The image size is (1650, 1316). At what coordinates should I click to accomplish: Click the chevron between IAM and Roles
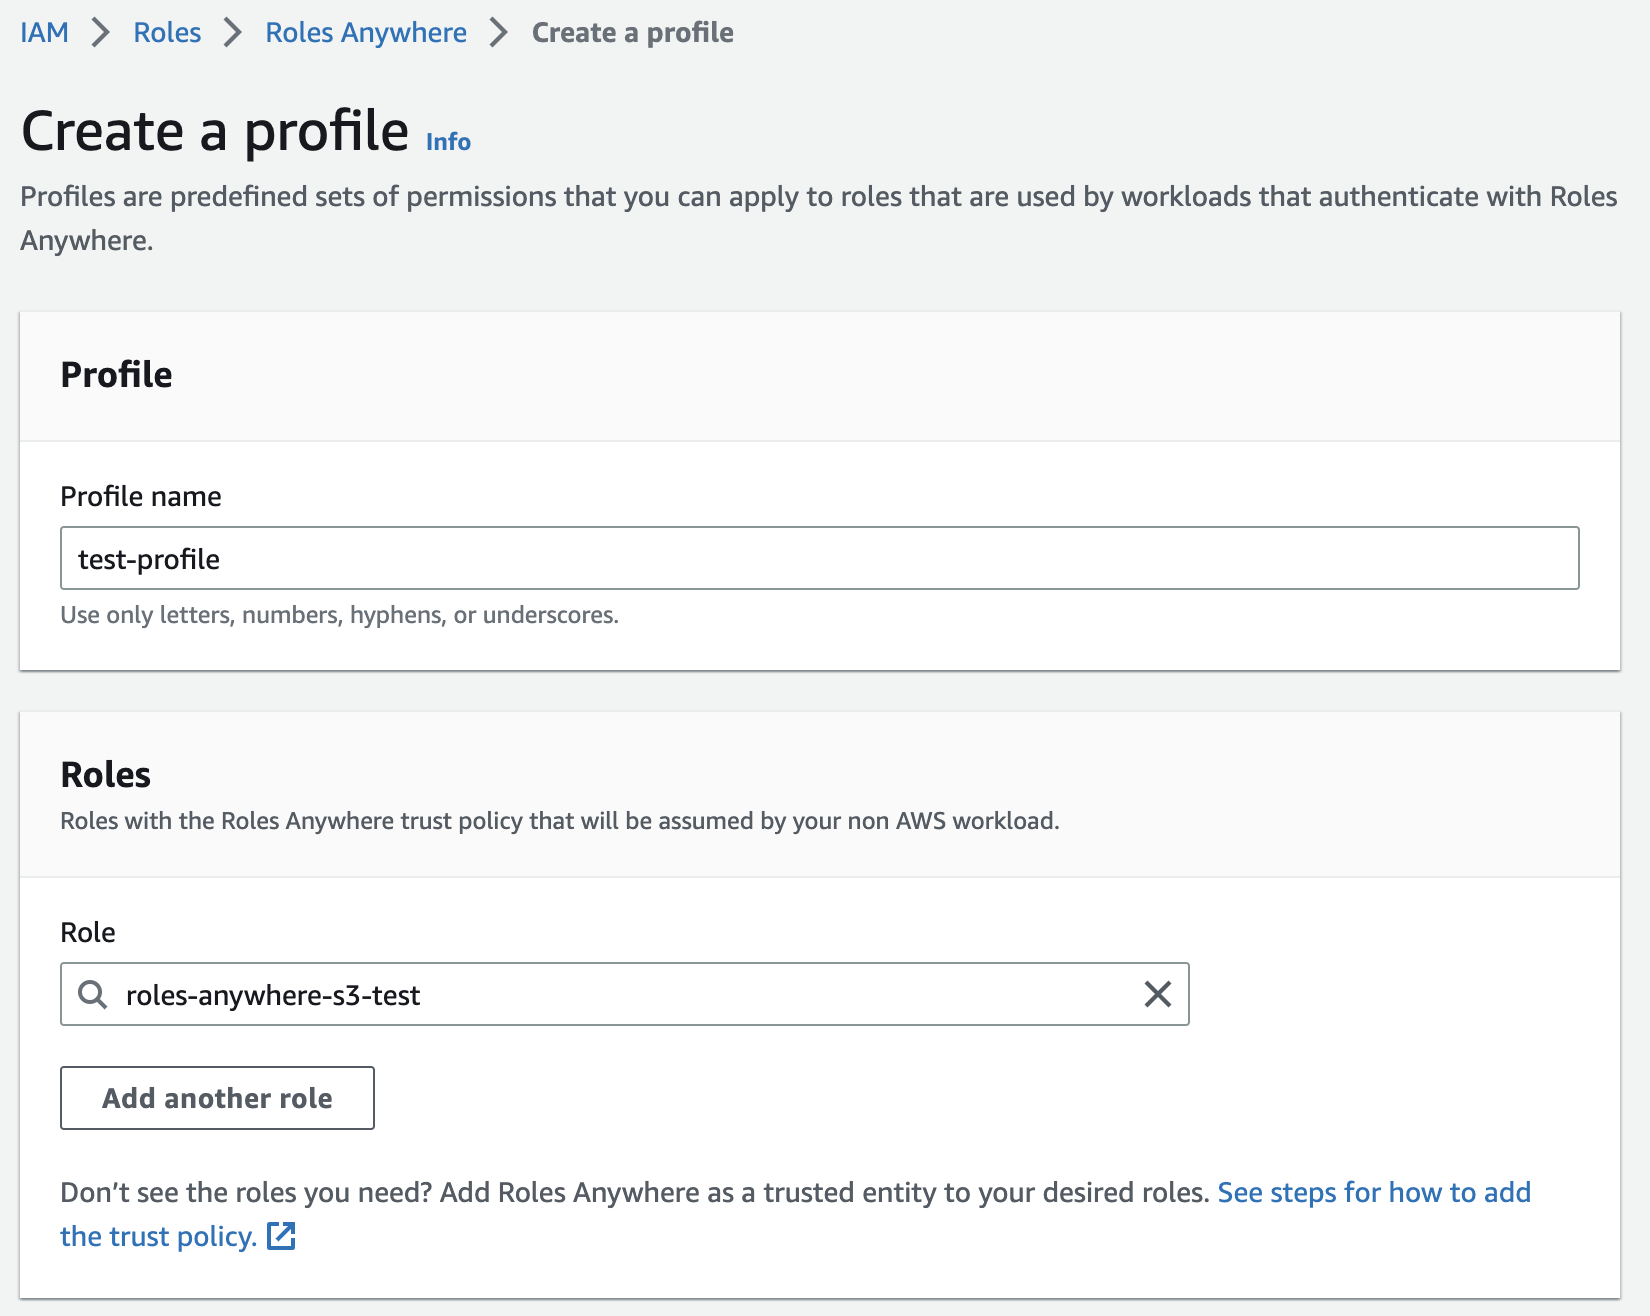click(100, 32)
